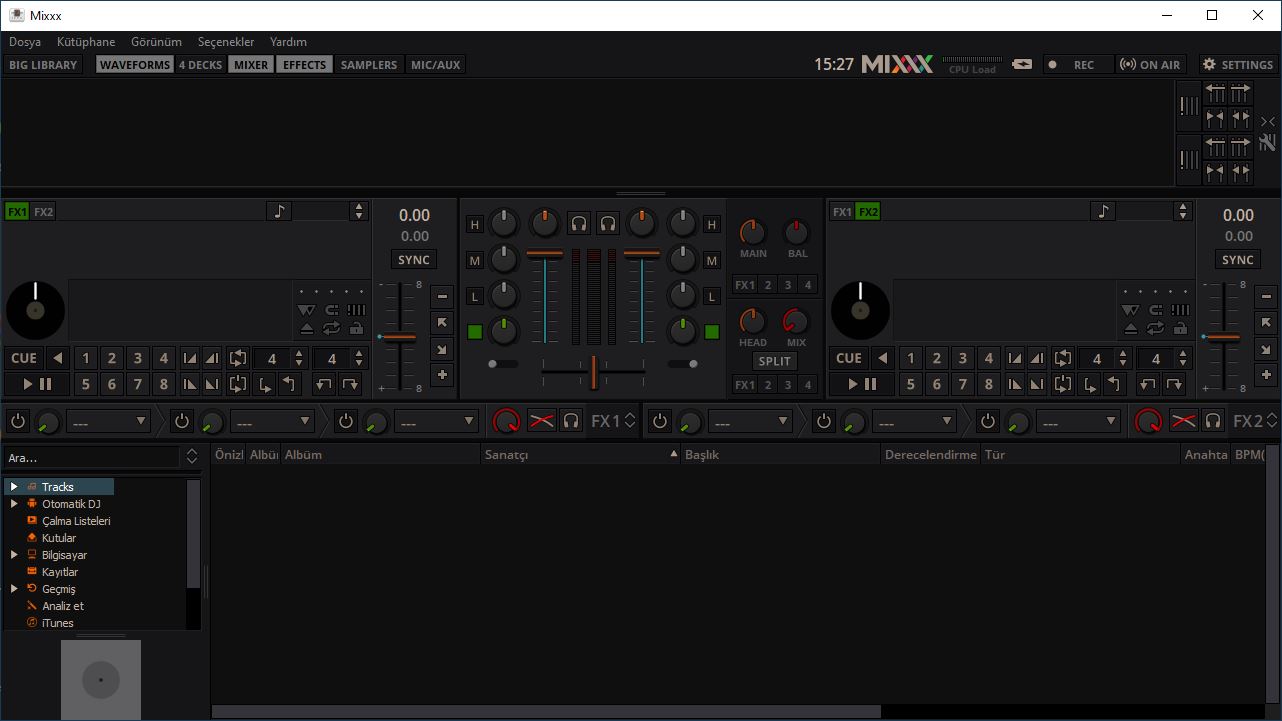Click right deck eject track icon
The height and width of the screenshot is (721, 1282).
[1131, 328]
